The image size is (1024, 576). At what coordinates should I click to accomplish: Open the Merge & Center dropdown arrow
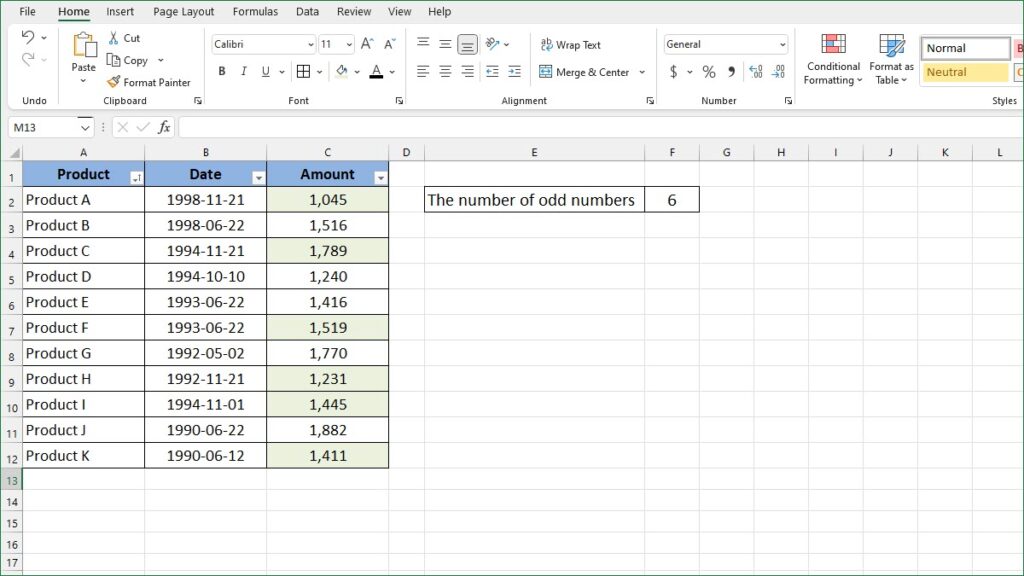tap(642, 71)
